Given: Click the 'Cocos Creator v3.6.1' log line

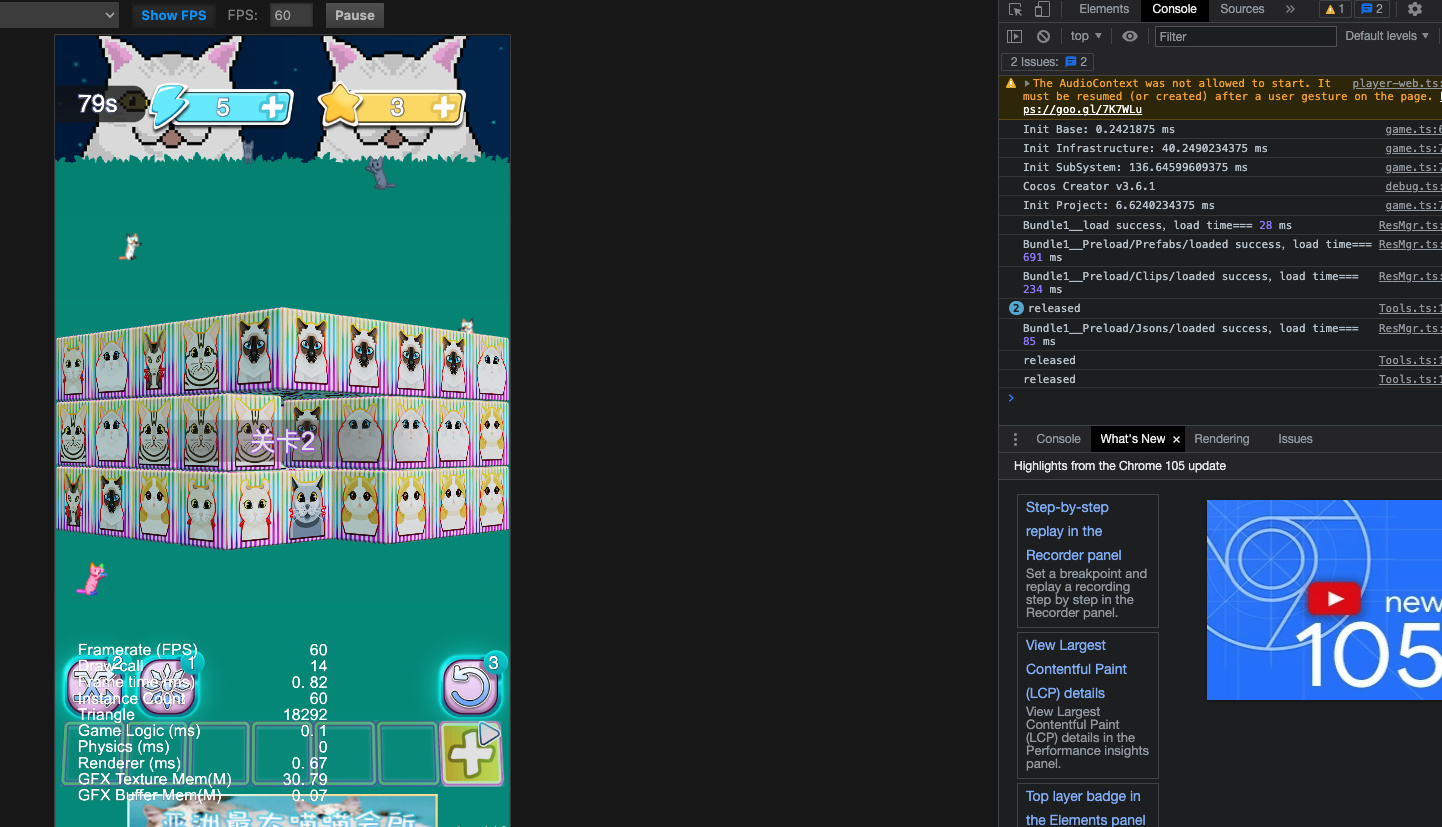Looking at the screenshot, I should [x=1089, y=186].
